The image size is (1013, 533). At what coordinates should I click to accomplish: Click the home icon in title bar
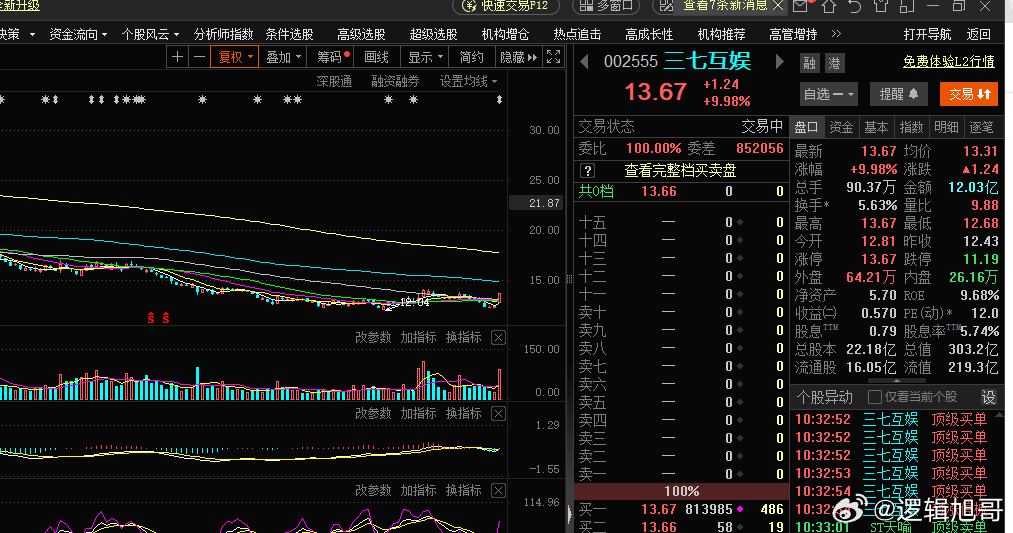[829, 6]
